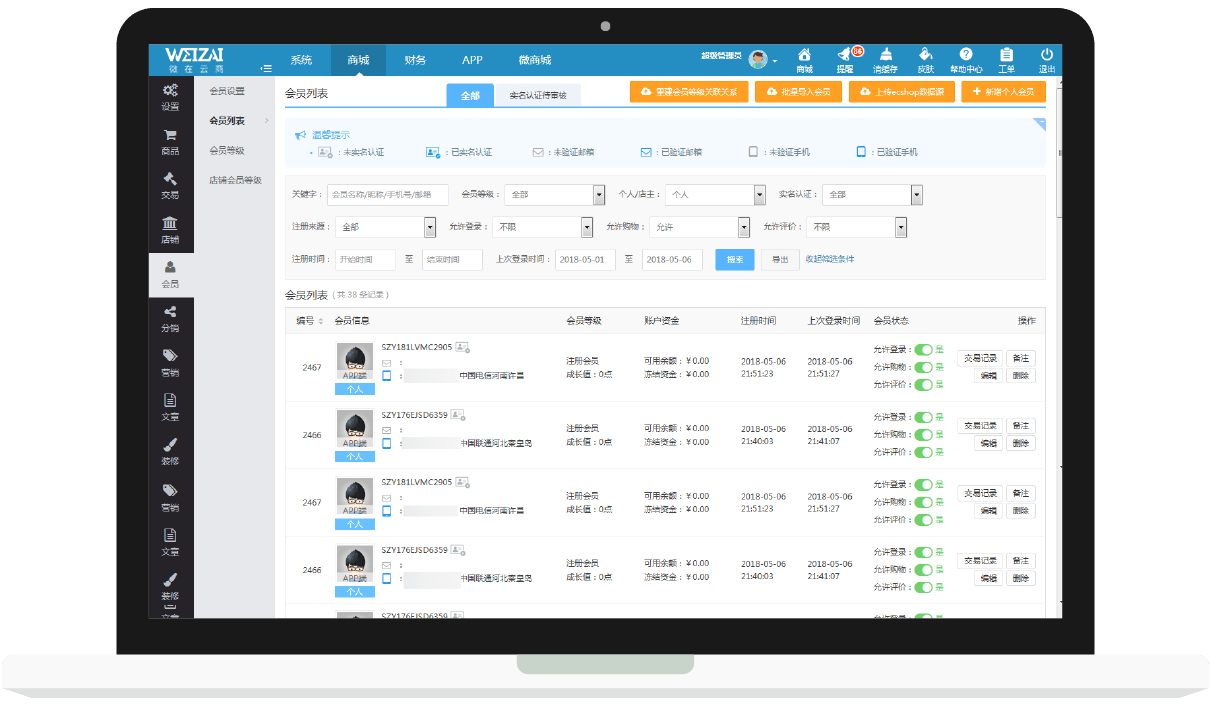This screenshot has height=705, width=1210.
Task: Open the 会员等级 filter dropdown
Action: (554, 195)
